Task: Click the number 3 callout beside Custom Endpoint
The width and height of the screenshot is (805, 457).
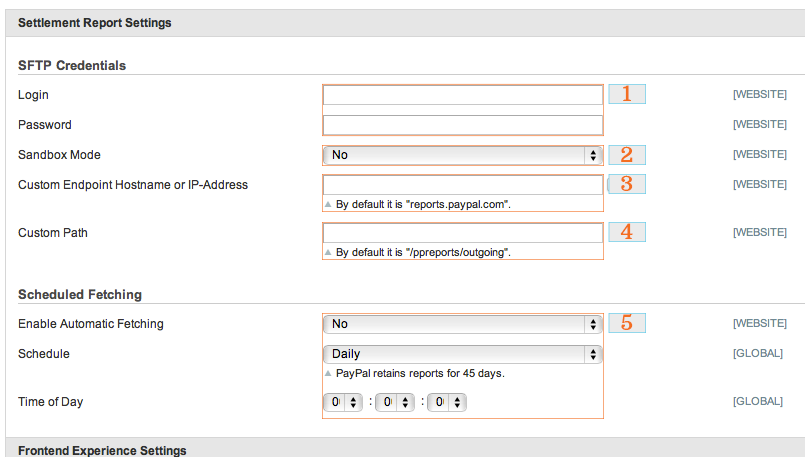Action: click(x=627, y=184)
